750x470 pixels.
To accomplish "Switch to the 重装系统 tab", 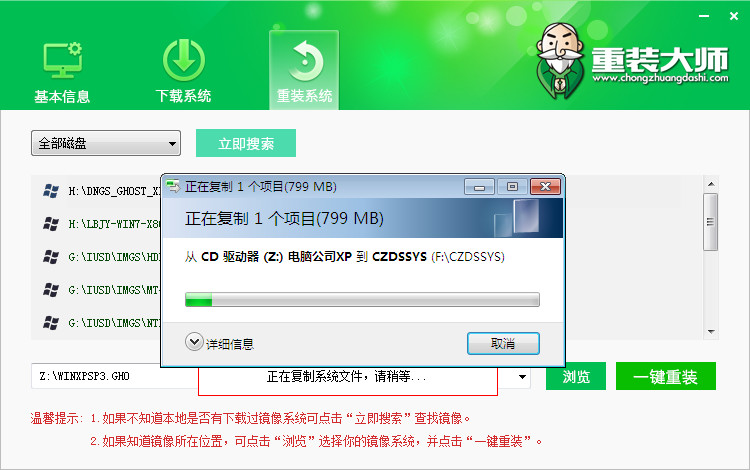I will 304,70.
